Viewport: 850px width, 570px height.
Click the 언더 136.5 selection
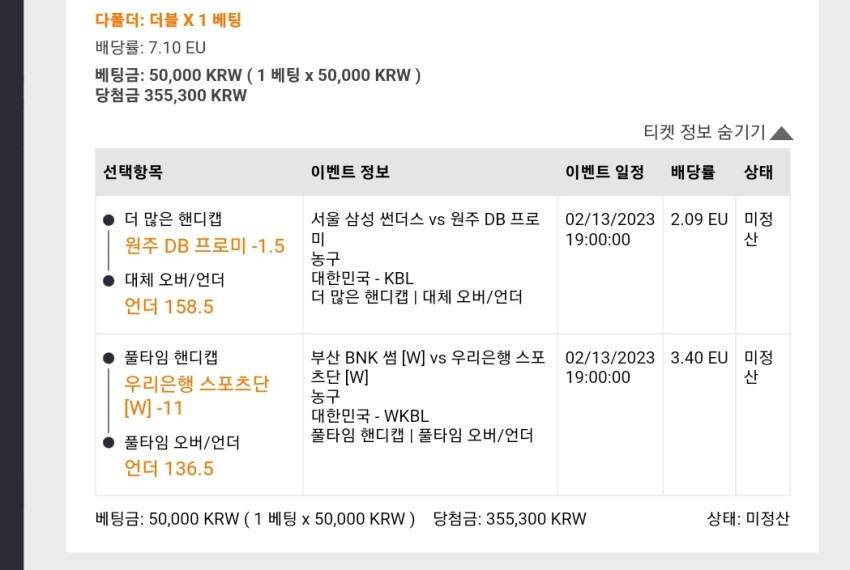(169, 469)
